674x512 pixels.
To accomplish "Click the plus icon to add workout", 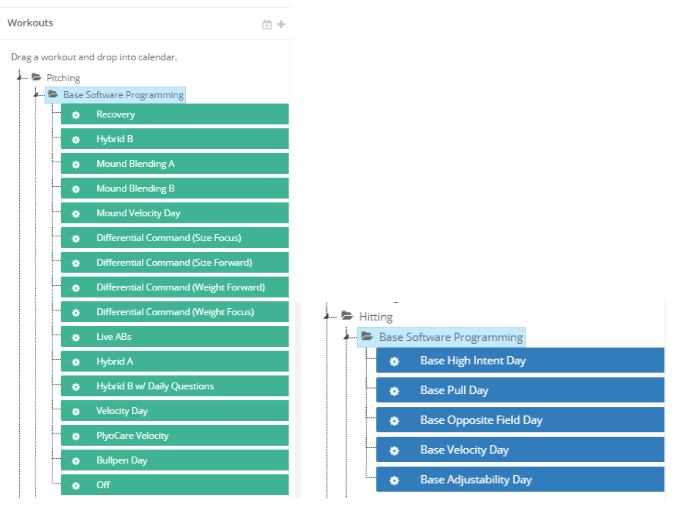I will [x=281, y=24].
